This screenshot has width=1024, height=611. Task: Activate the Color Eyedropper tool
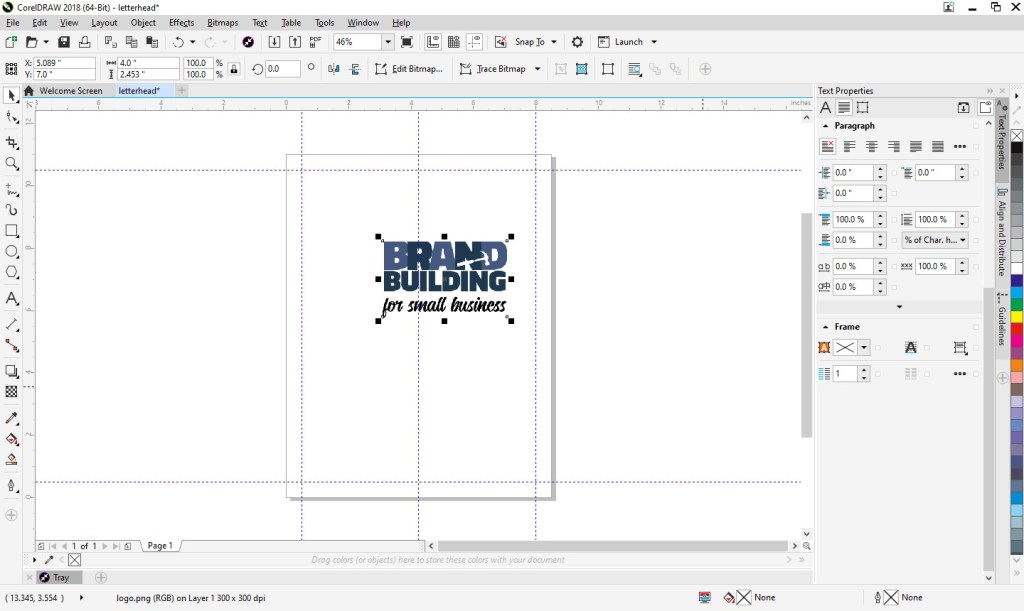click(x=12, y=418)
